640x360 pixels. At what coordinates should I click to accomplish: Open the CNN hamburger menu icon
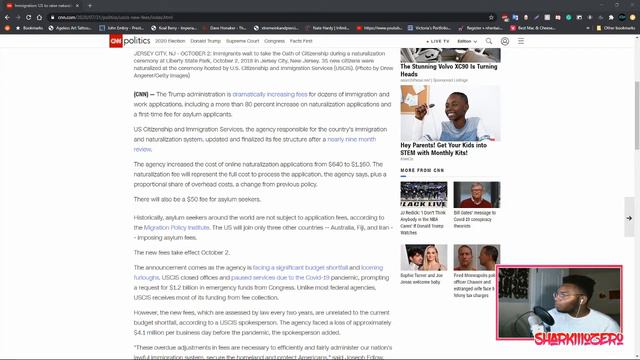click(x=521, y=41)
